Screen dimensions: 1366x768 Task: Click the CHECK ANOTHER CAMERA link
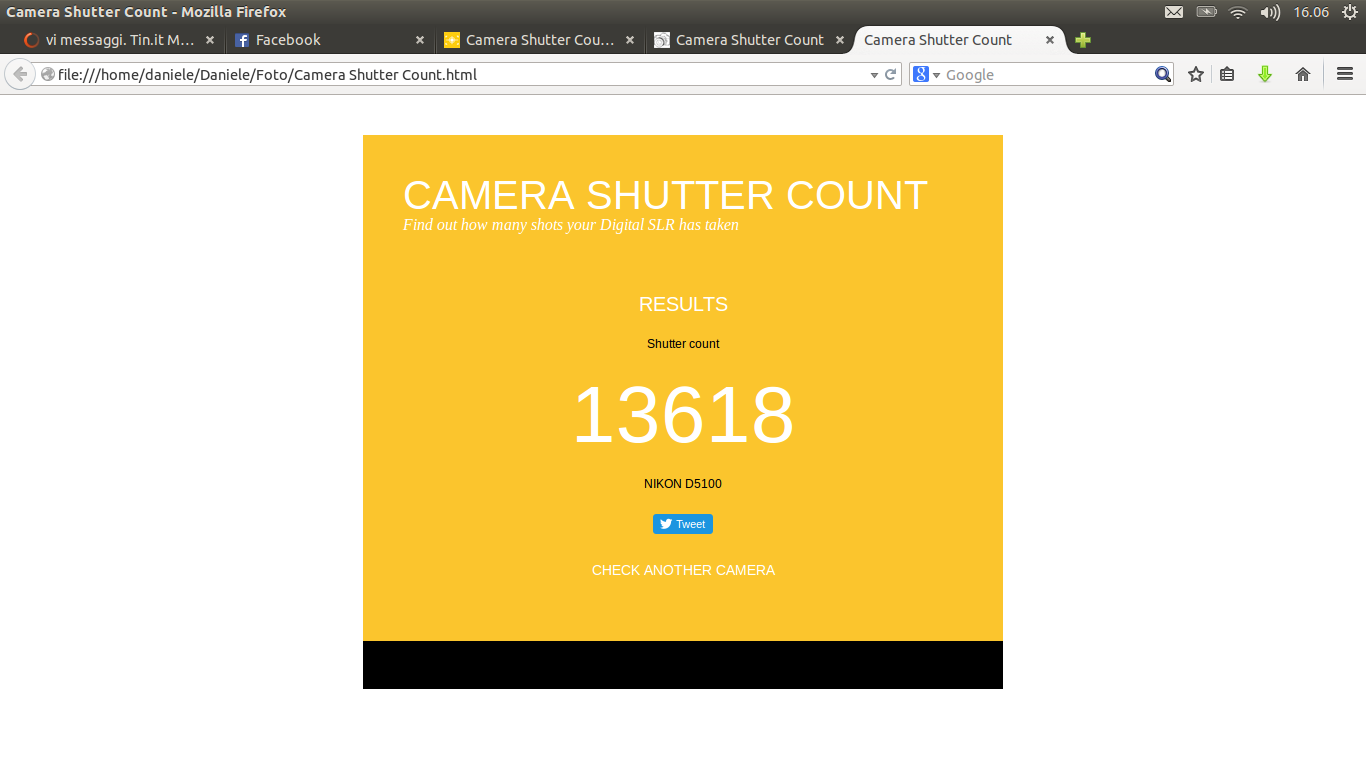coord(683,570)
